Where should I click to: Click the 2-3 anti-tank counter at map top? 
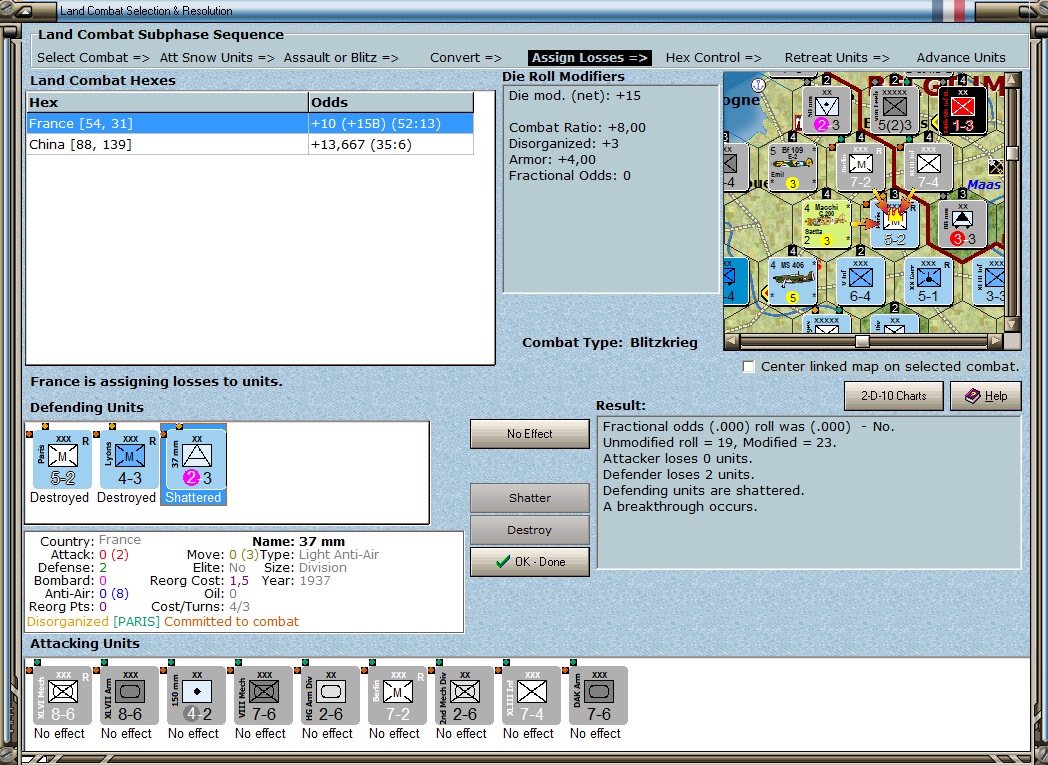pos(826,110)
